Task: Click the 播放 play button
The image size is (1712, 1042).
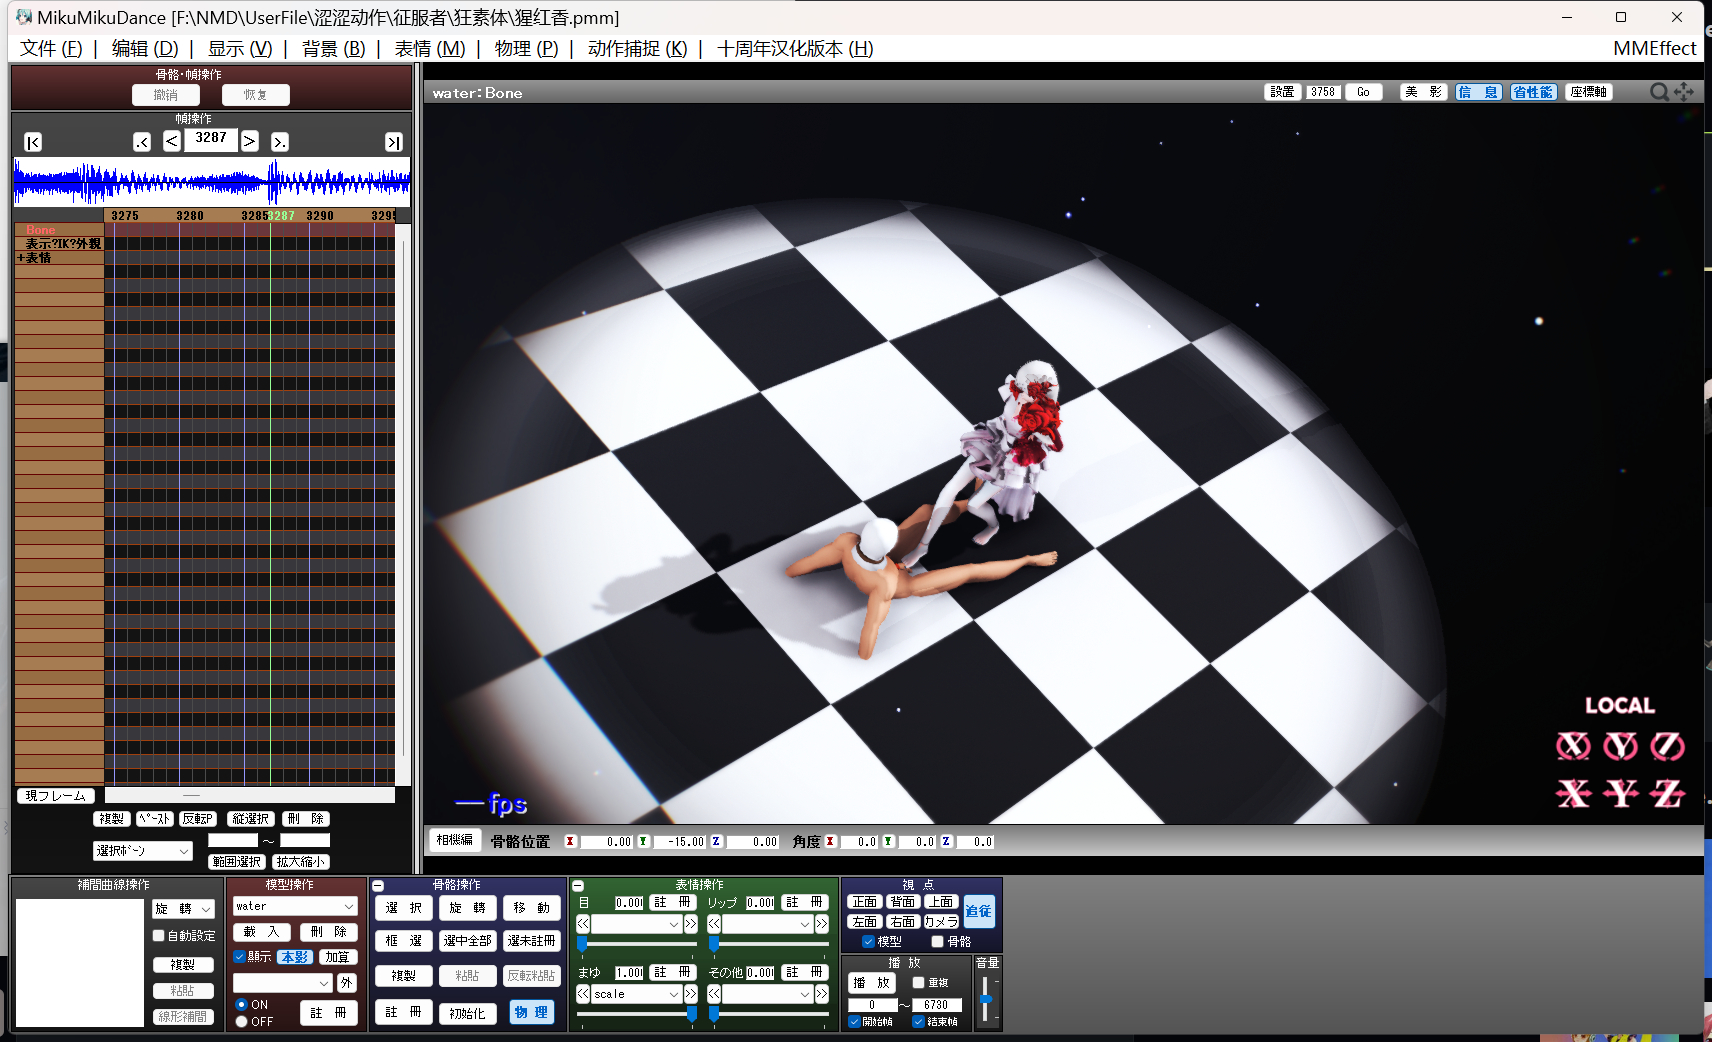Action: tap(871, 983)
